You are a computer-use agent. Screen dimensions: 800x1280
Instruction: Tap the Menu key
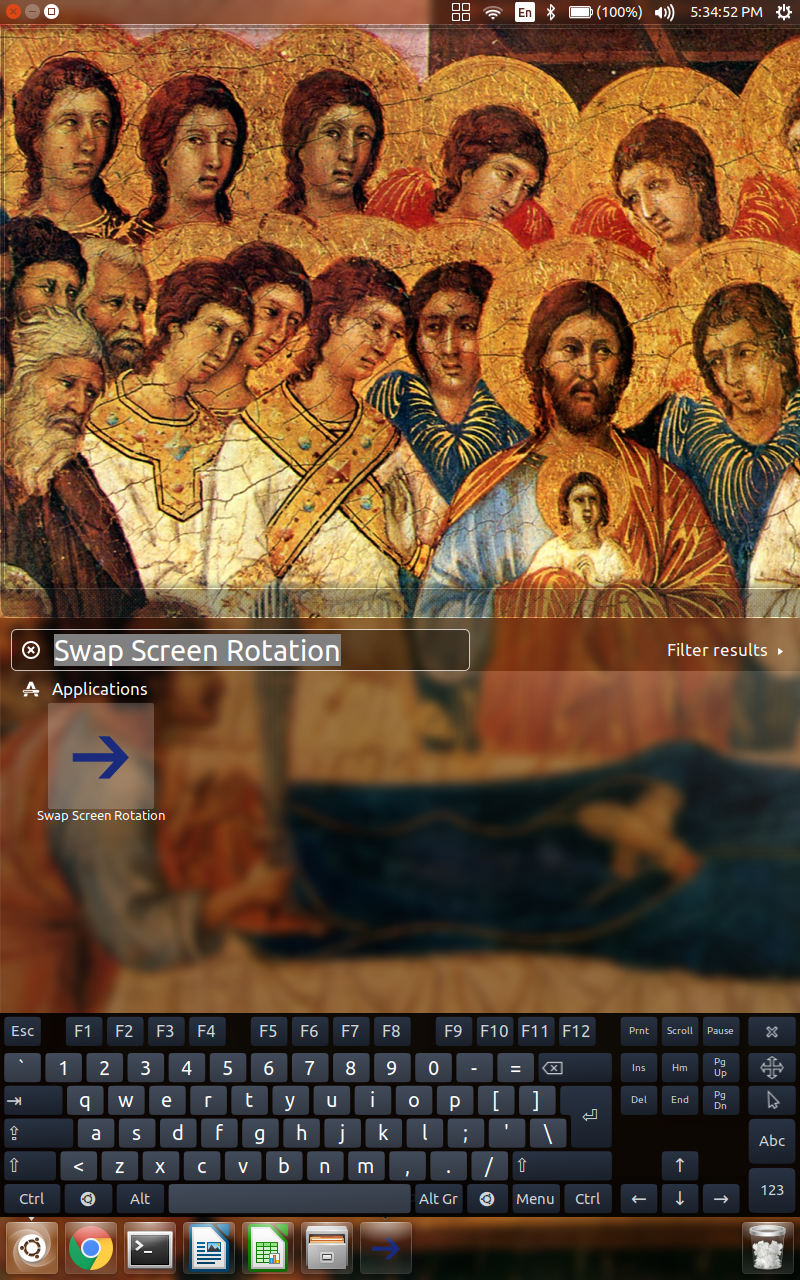(x=536, y=1199)
